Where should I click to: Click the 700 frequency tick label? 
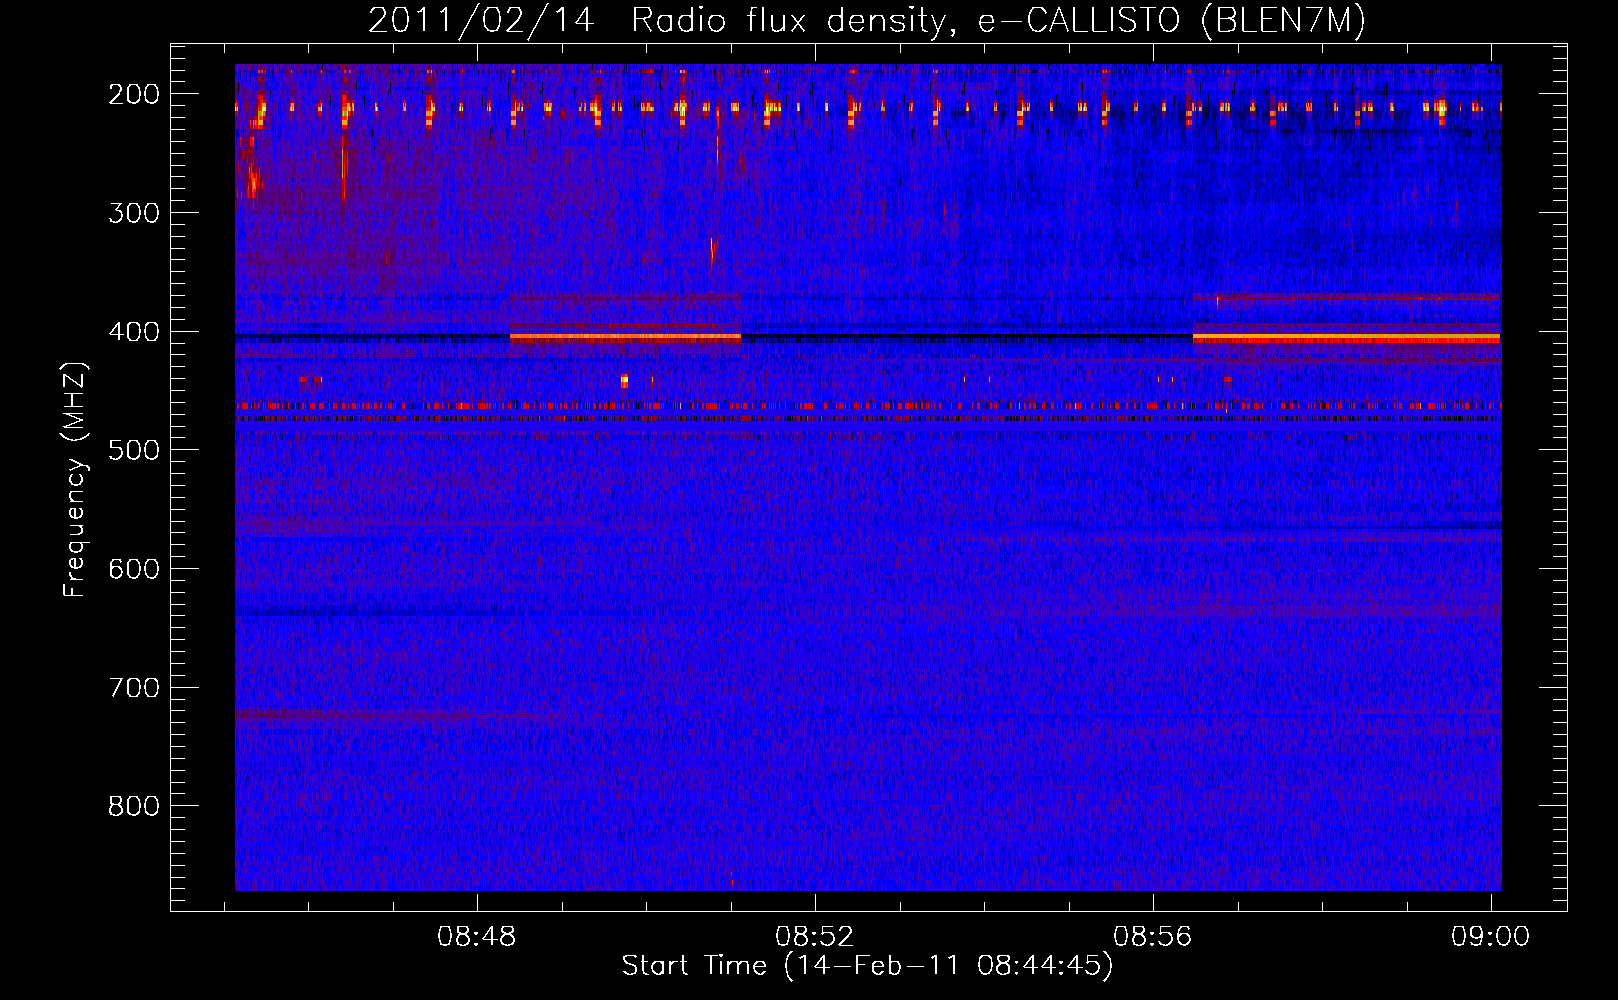(x=134, y=688)
